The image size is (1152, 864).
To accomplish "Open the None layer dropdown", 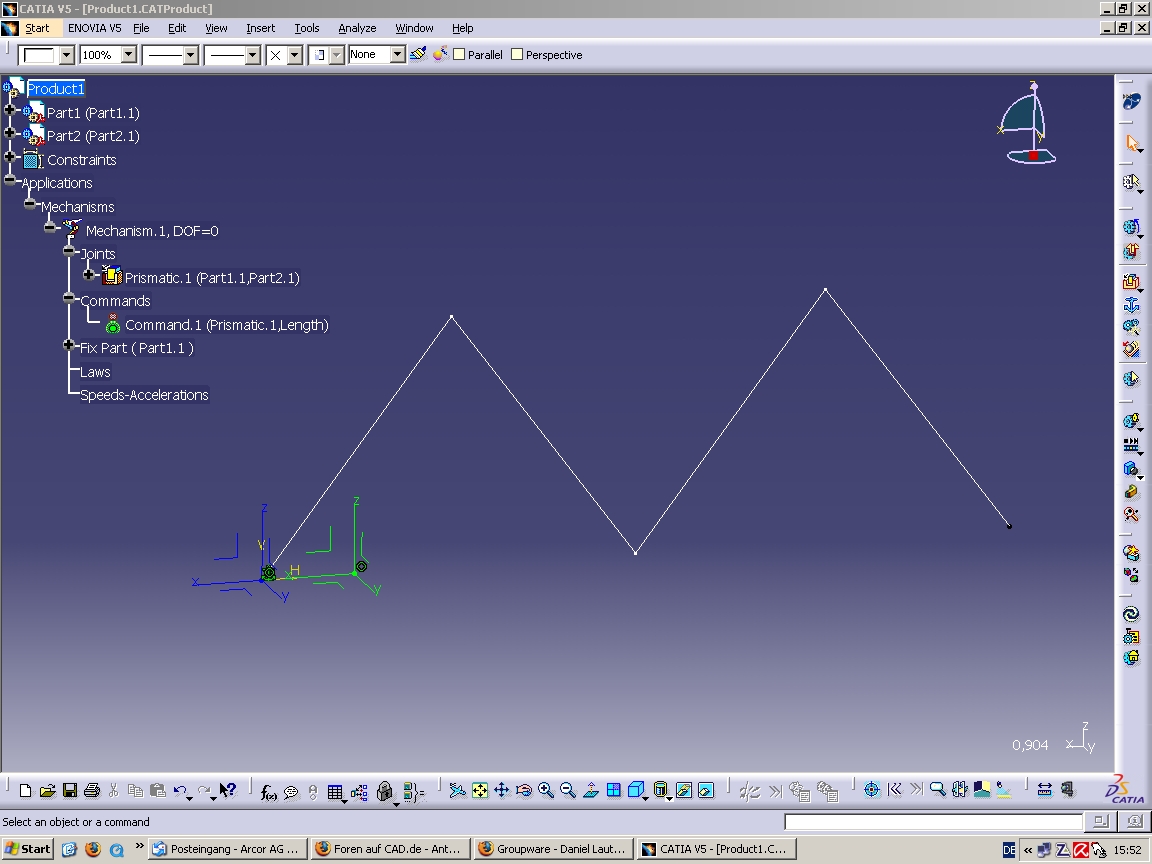I will [x=397, y=54].
